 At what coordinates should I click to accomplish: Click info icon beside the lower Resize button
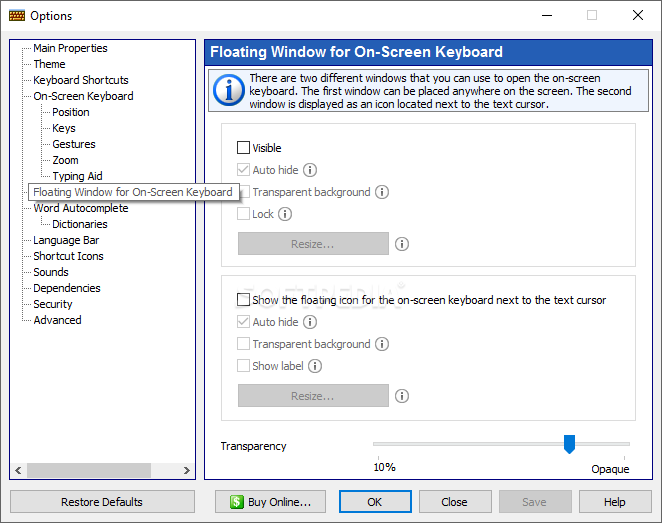tap(402, 396)
